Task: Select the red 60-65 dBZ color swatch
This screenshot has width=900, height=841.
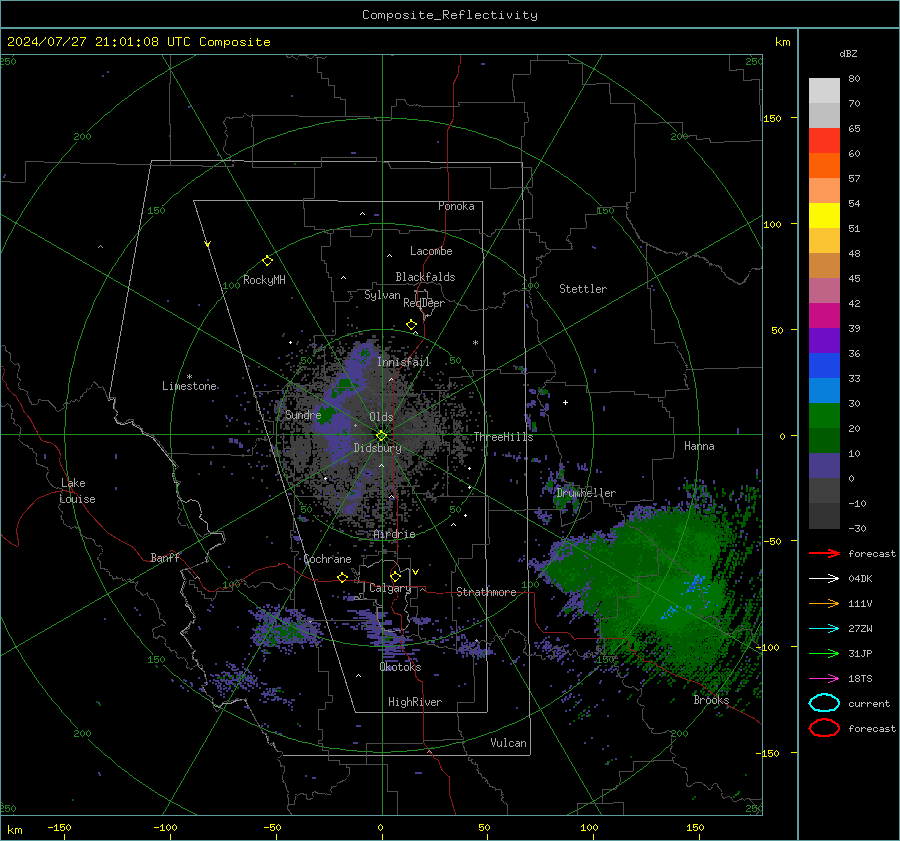Action: [824, 140]
